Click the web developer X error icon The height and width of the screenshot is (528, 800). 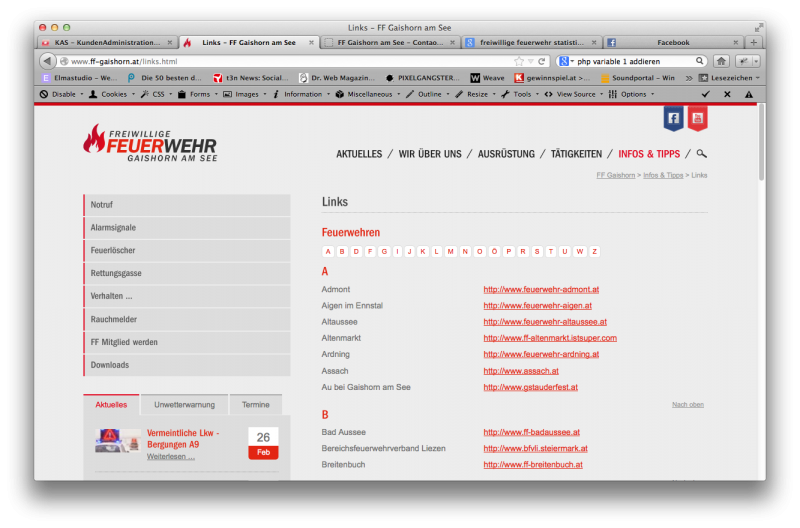click(x=727, y=94)
